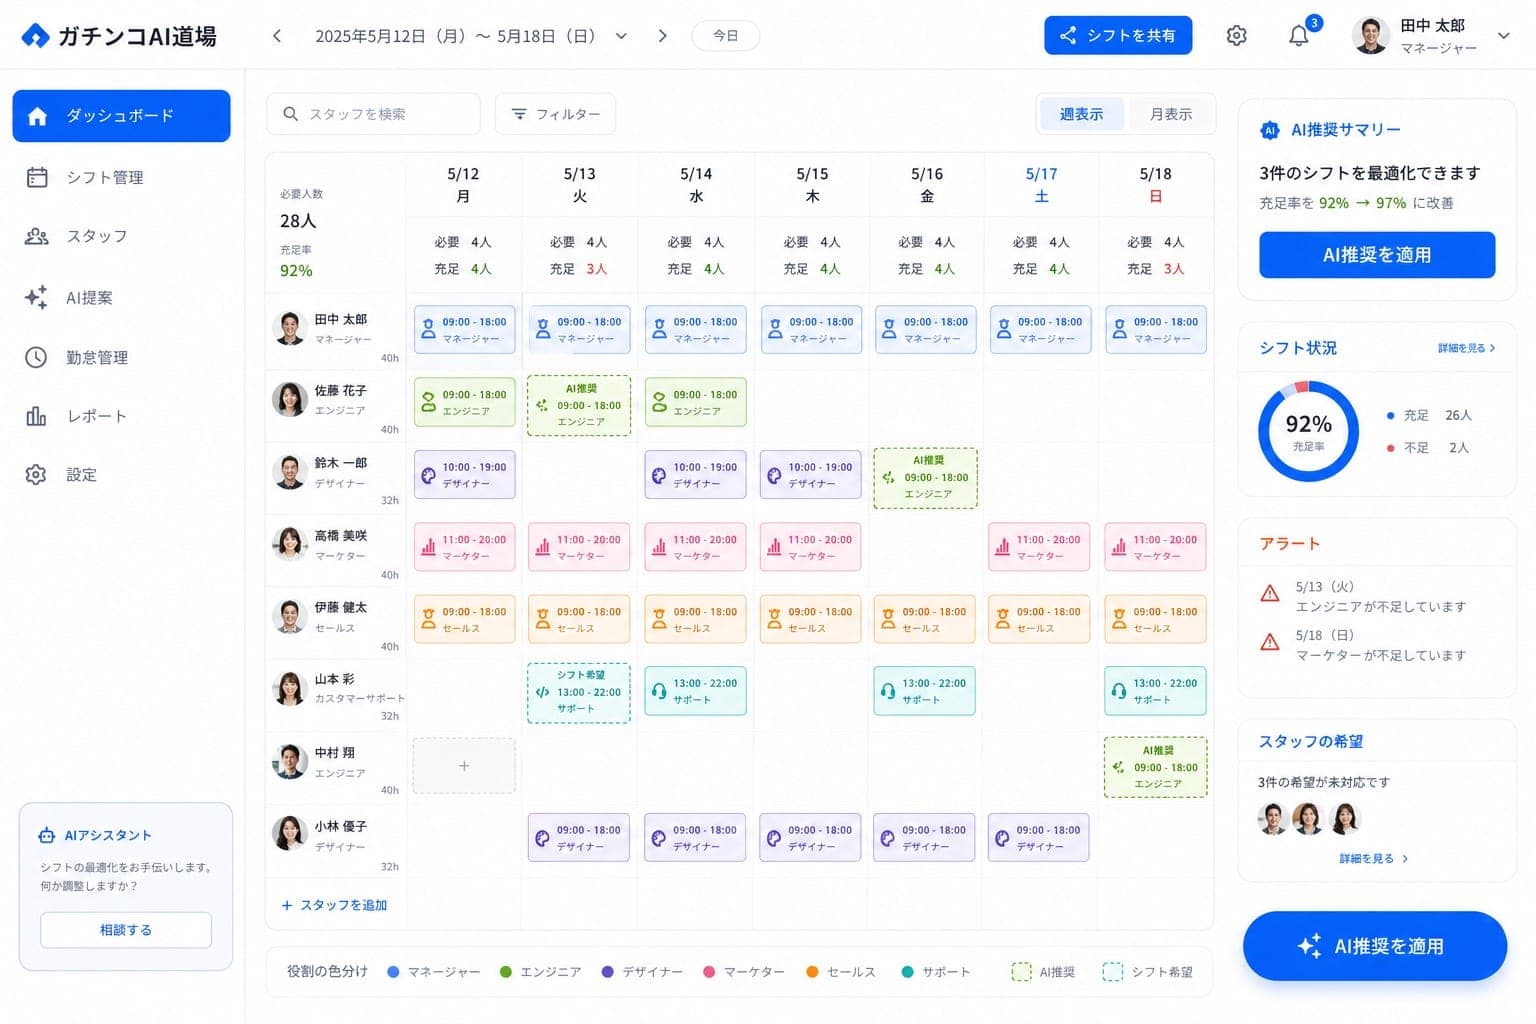This screenshot has height=1024, width=1536.
Task: Open the フィルター dropdown
Action: coord(555,114)
